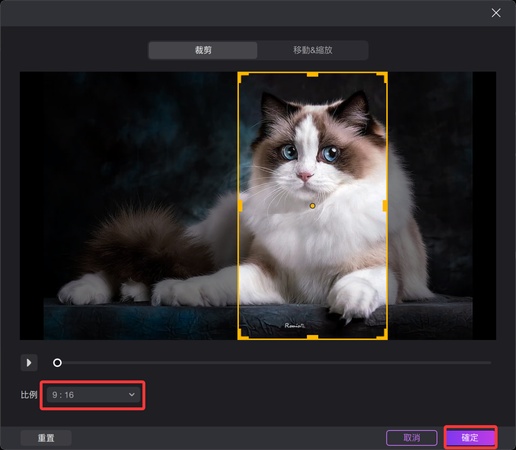Viewport: 516px width, 450px height.
Task: Click the play button below the preview
Action: click(29, 362)
